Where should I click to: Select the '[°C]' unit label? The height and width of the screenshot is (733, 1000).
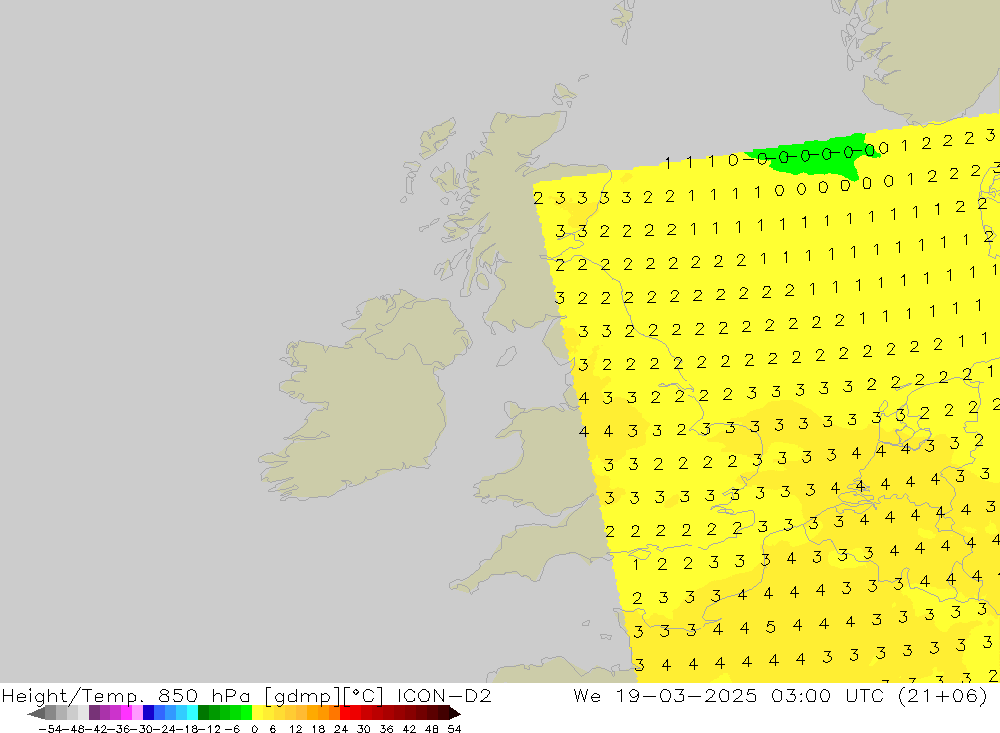click(363, 695)
